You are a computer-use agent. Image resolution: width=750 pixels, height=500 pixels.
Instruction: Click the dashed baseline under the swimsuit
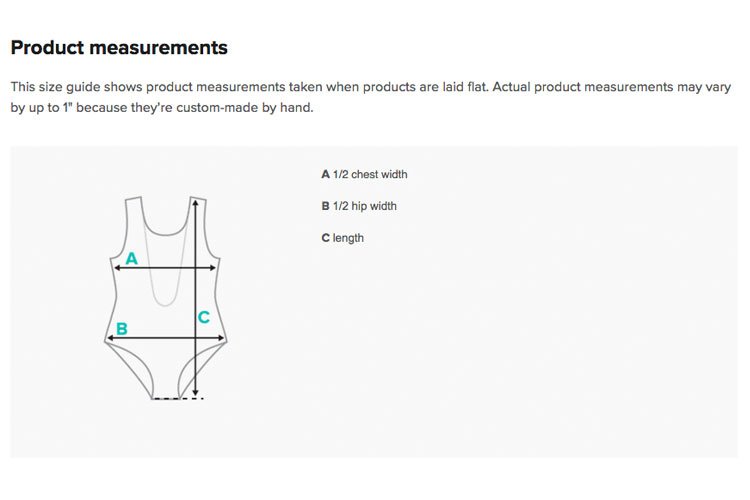(x=178, y=398)
